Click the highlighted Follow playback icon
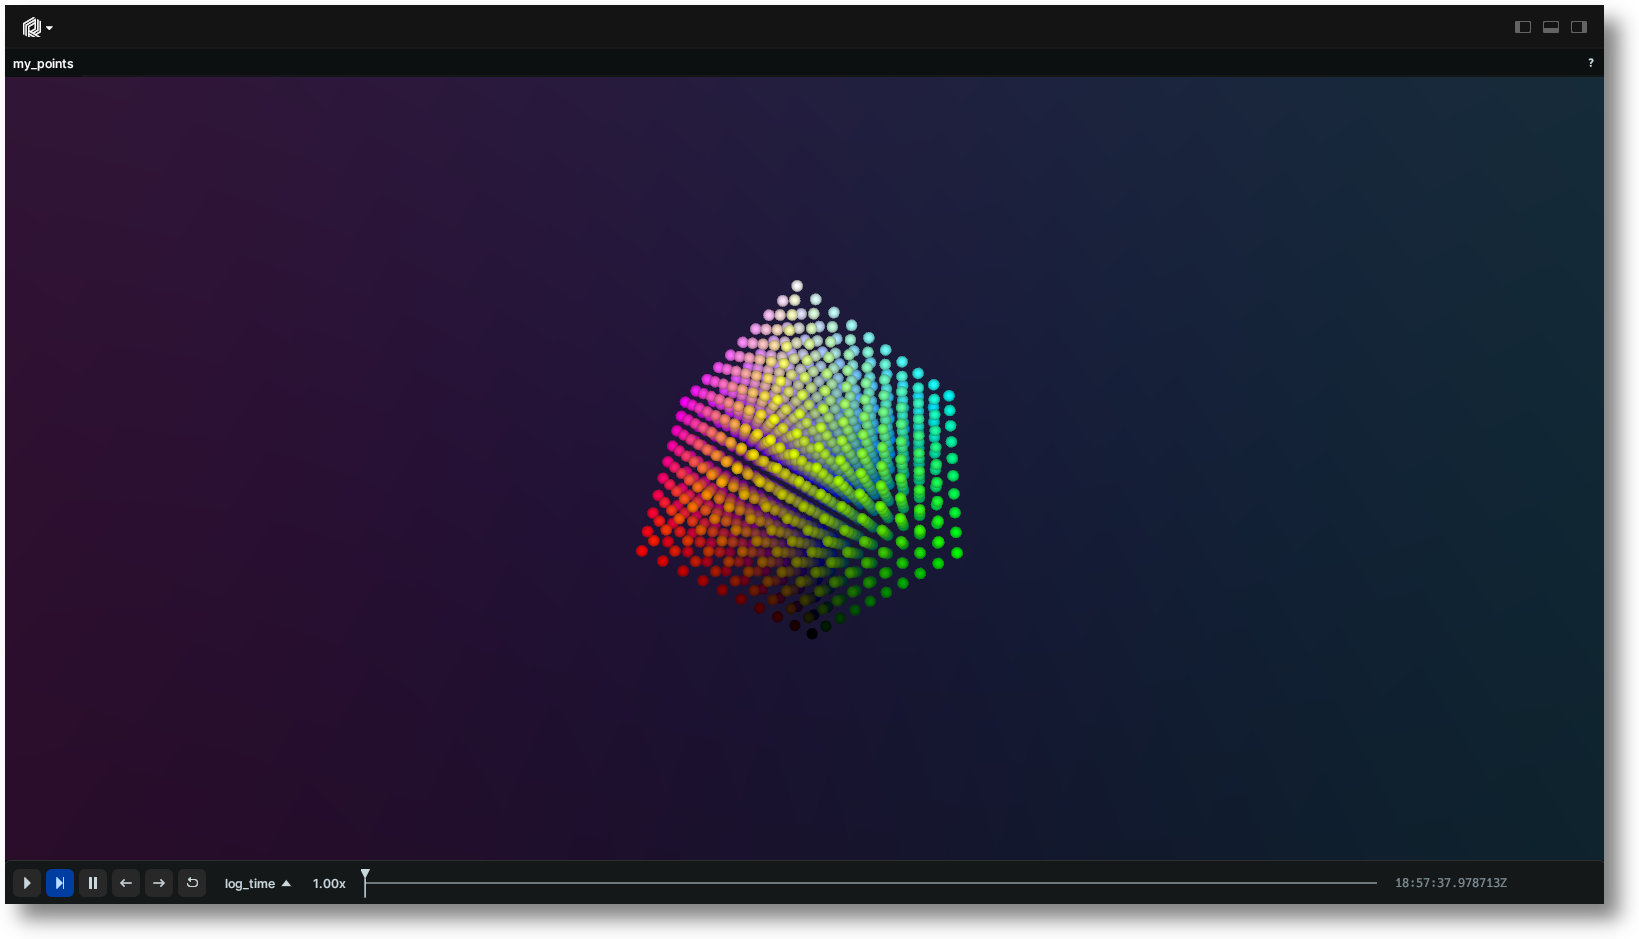 point(60,883)
